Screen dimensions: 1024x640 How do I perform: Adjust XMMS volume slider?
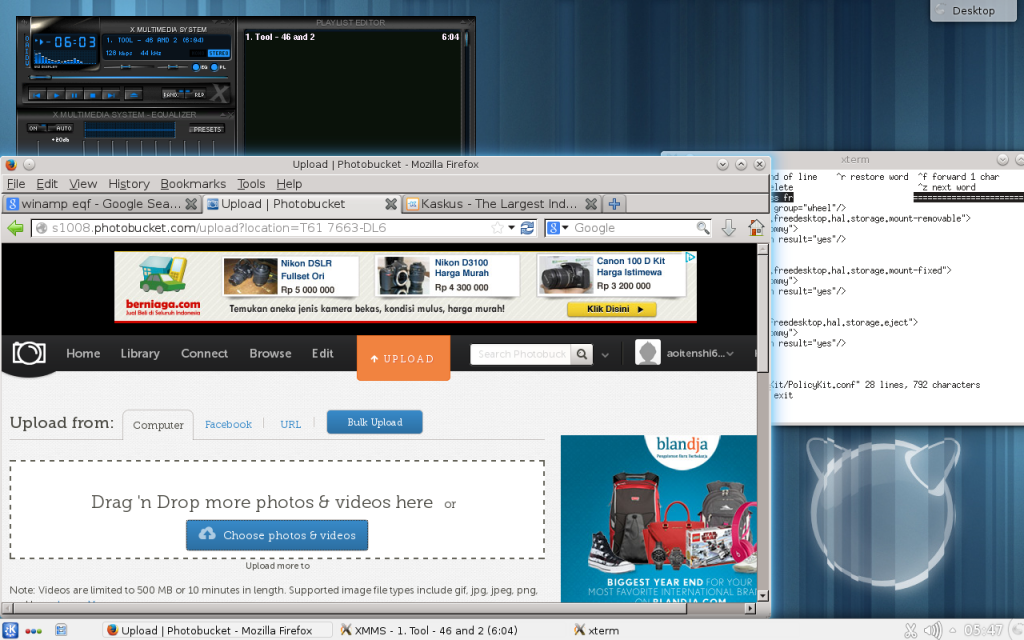click(129, 67)
